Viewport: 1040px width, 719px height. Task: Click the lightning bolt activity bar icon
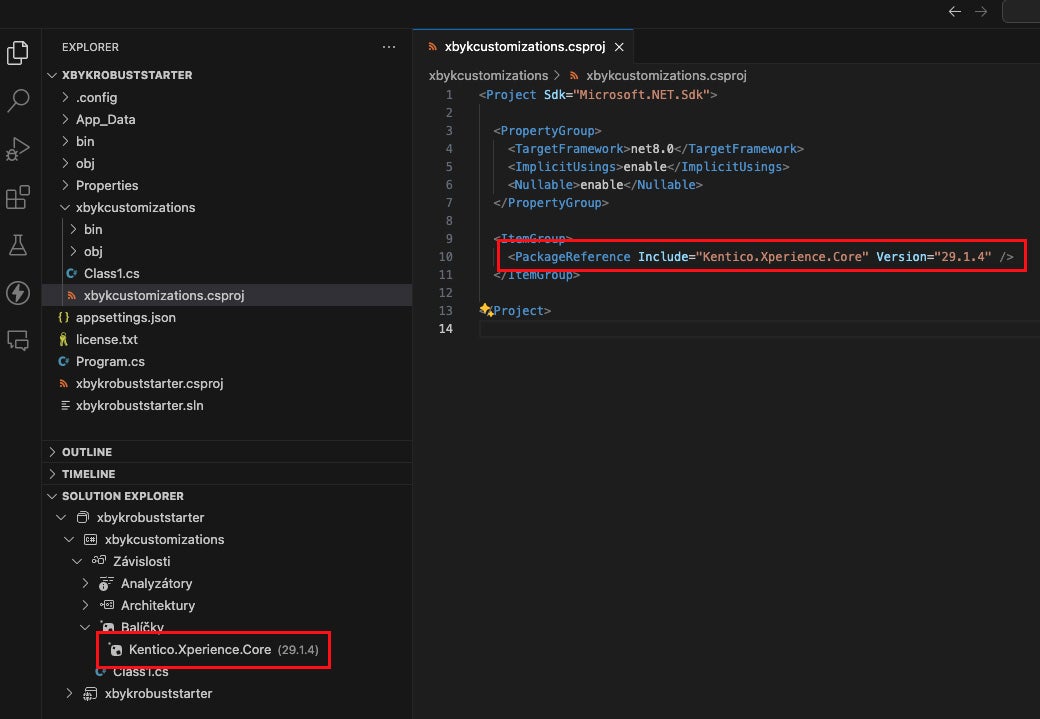18,293
